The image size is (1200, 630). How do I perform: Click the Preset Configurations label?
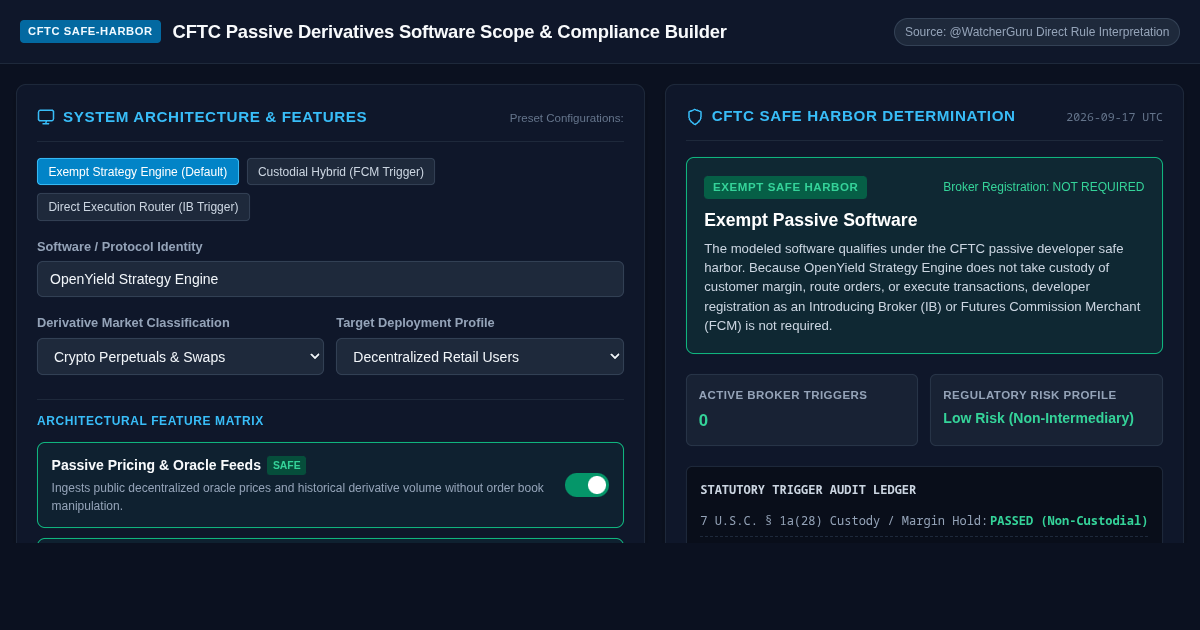click(566, 118)
